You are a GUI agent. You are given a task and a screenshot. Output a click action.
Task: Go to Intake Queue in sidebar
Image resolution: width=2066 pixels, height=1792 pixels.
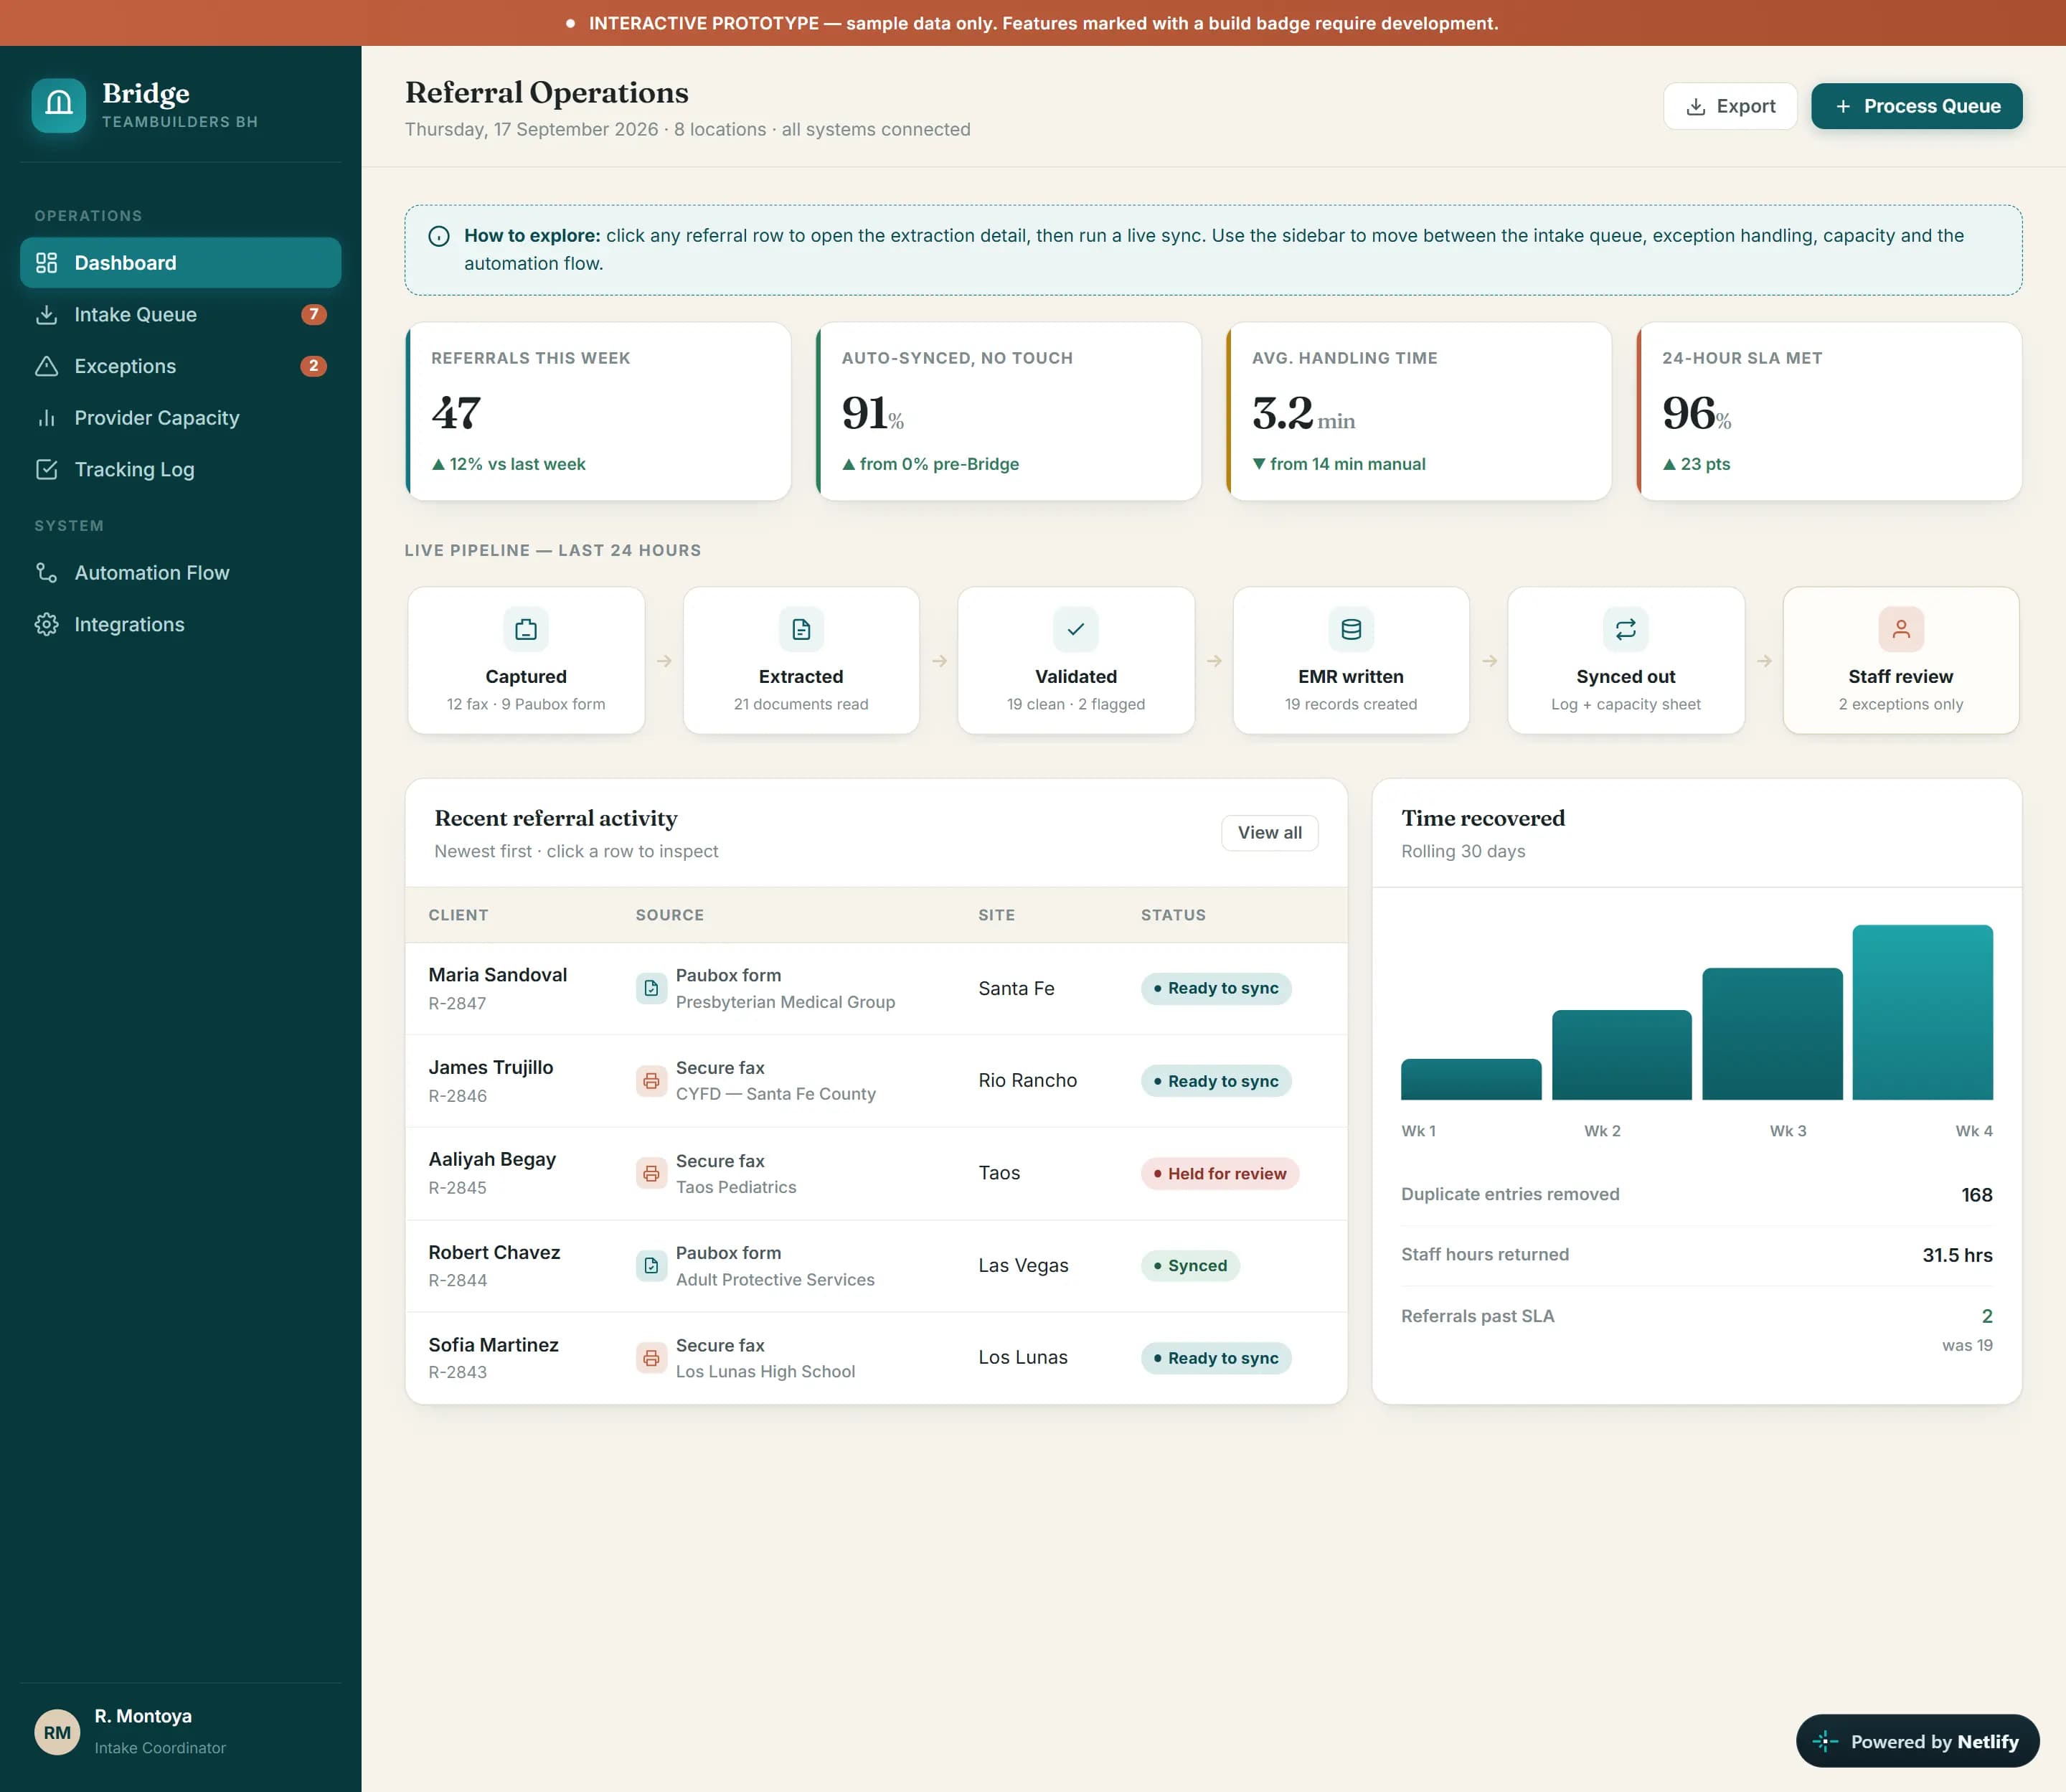click(x=180, y=314)
